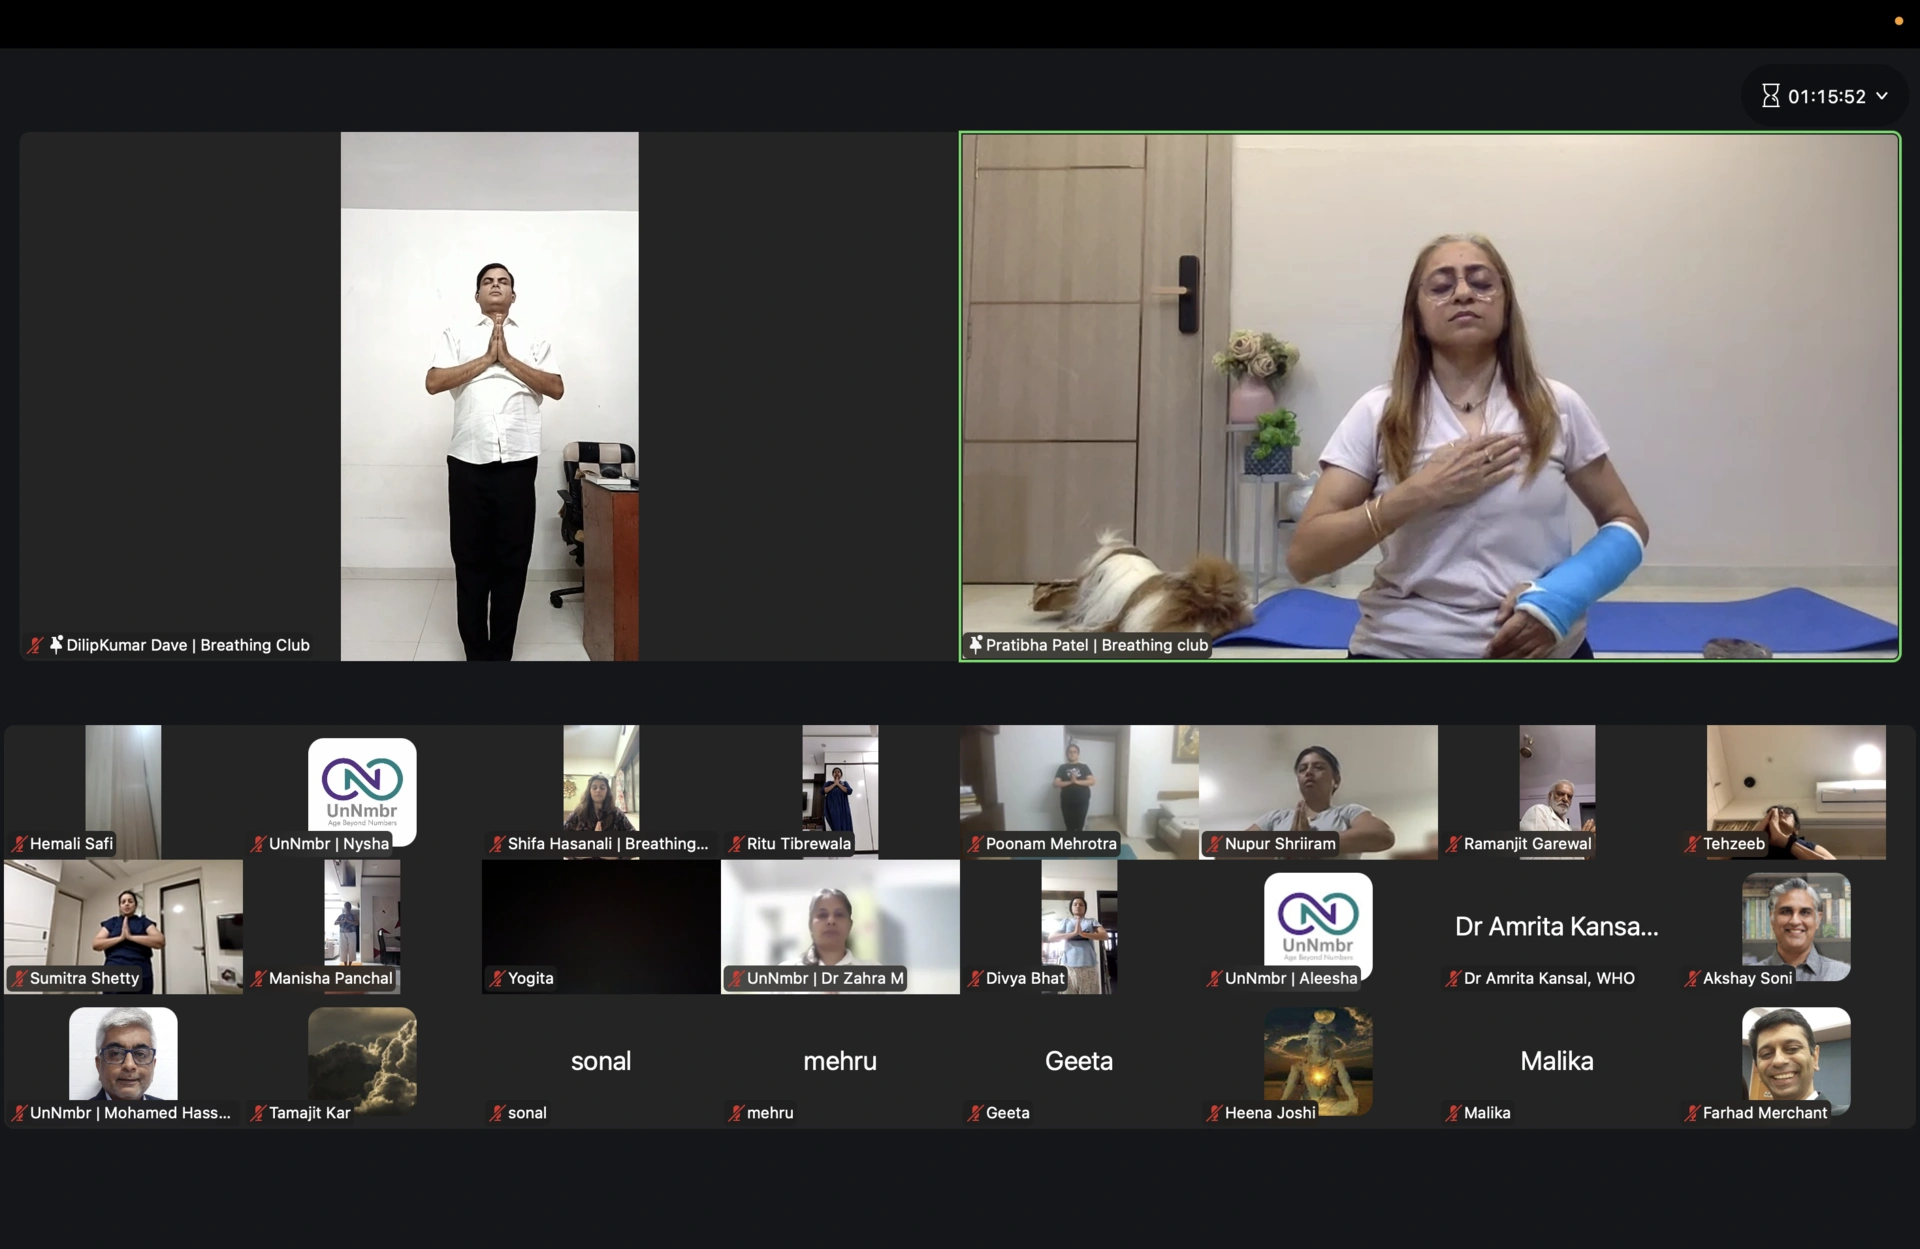Click the 'Dr Amrita Kansa...' name tile
The width and height of the screenshot is (1920, 1249).
coord(1557,927)
